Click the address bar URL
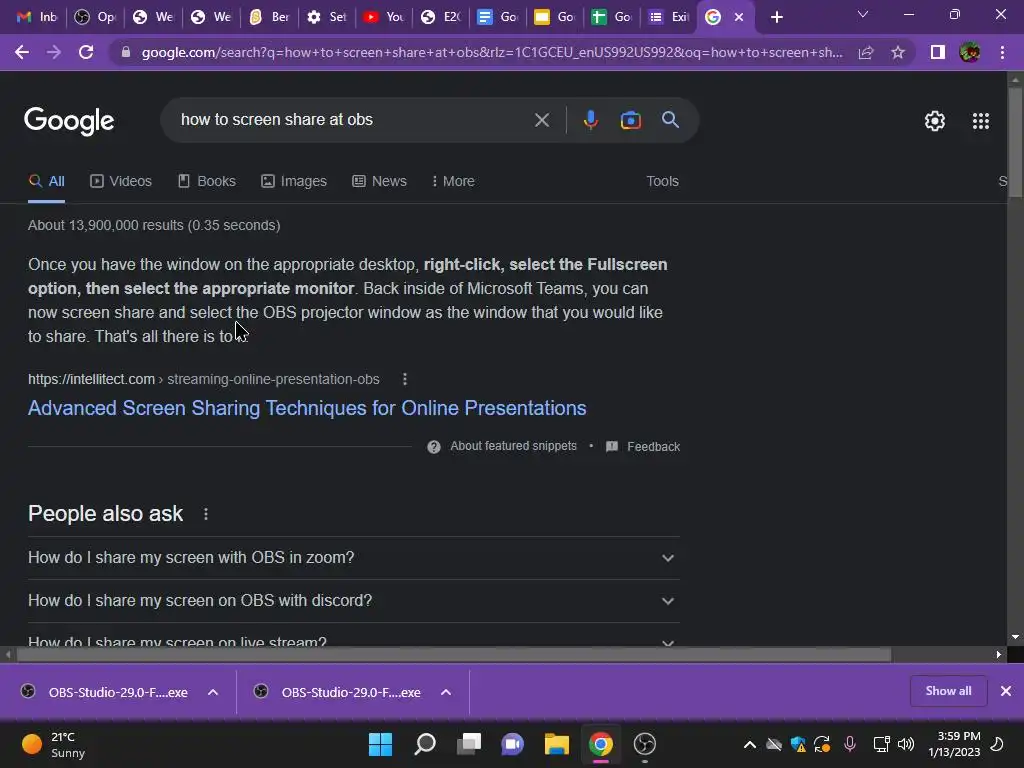The image size is (1024, 768). 492,52
